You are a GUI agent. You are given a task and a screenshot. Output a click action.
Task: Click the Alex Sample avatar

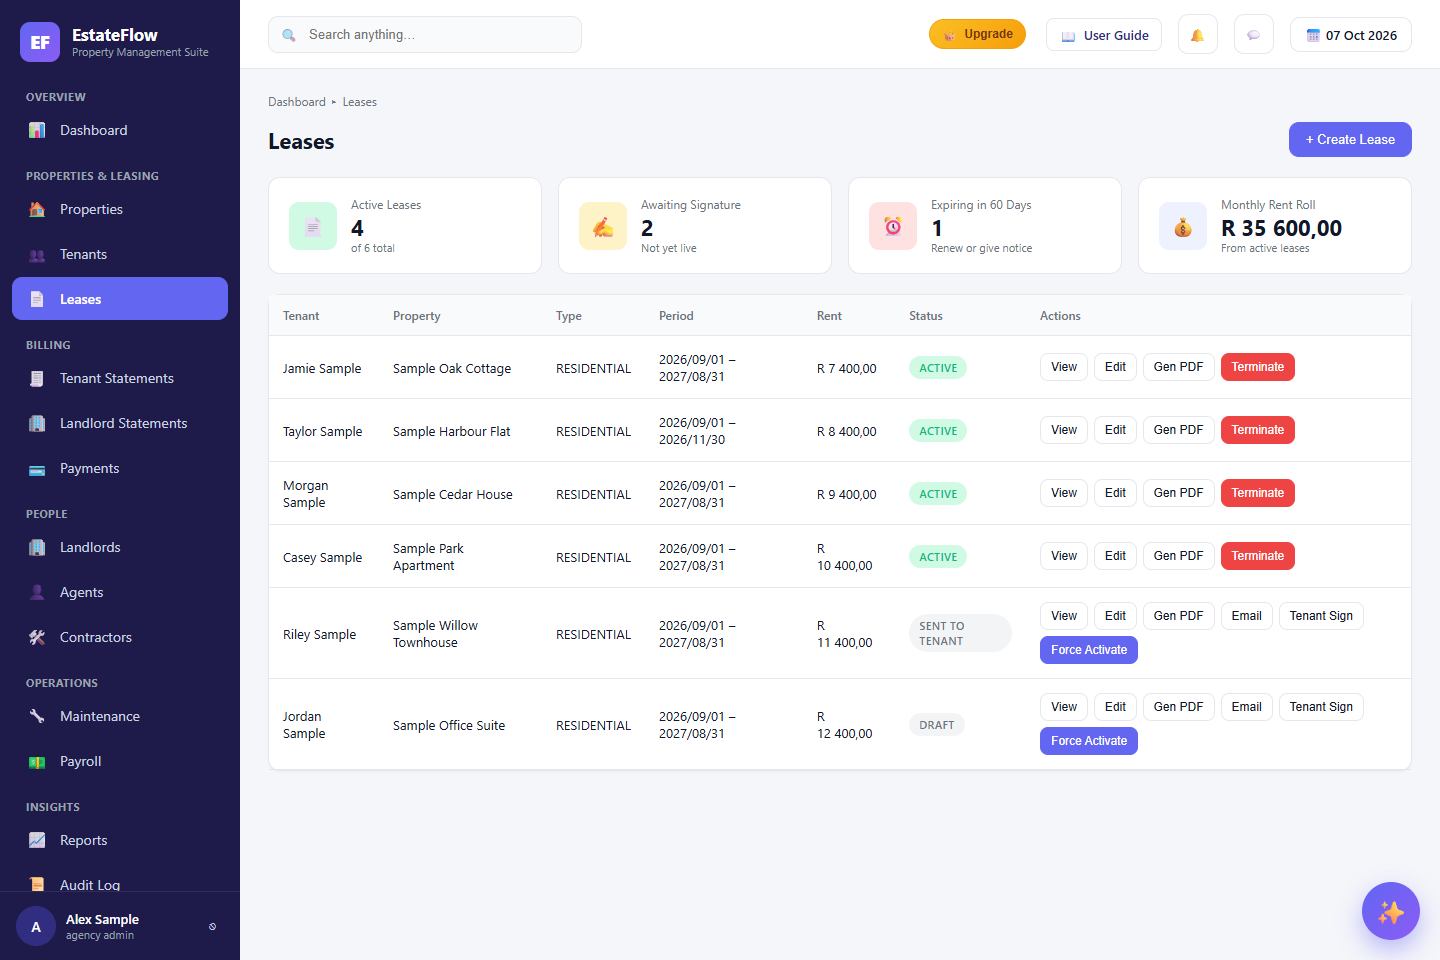tap(36, 927)
